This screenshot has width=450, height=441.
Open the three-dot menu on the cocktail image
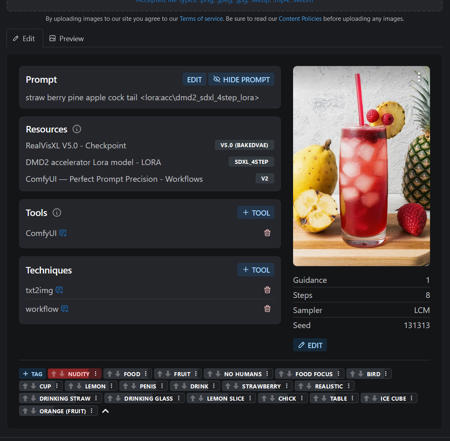coord(419,77)
